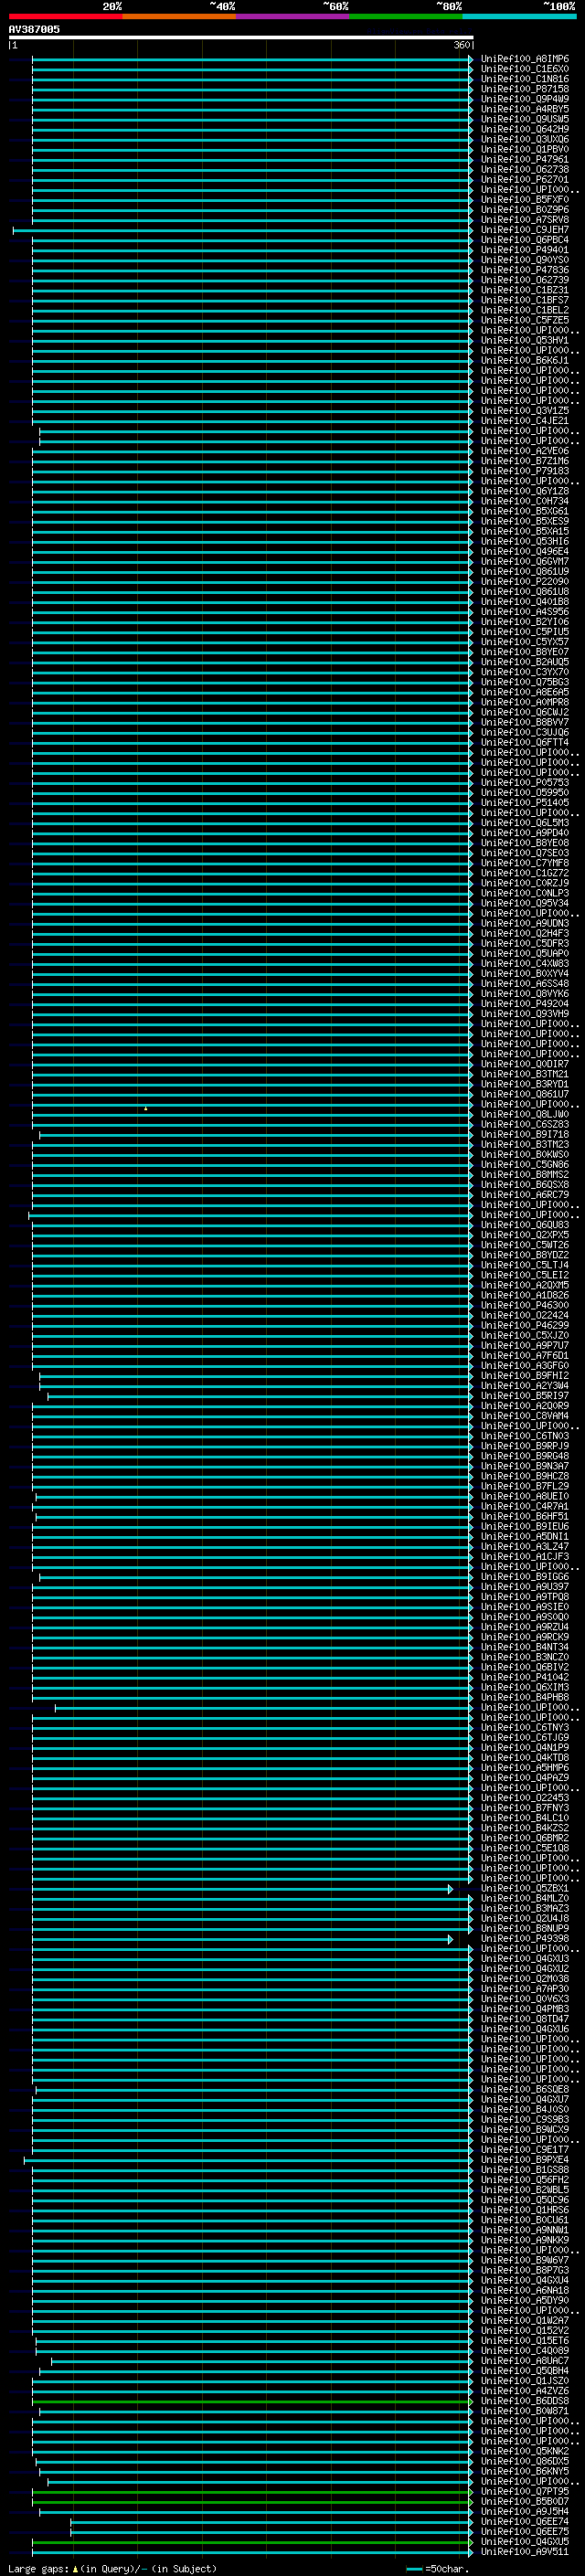Click the red 20% identity legend segment

tap(65, 16)
